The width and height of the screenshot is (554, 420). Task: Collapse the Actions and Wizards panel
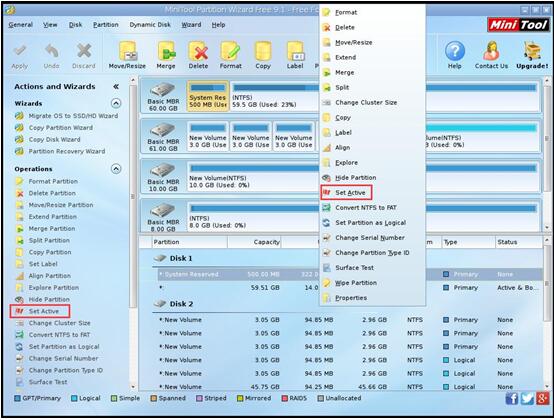click(116, 87)
